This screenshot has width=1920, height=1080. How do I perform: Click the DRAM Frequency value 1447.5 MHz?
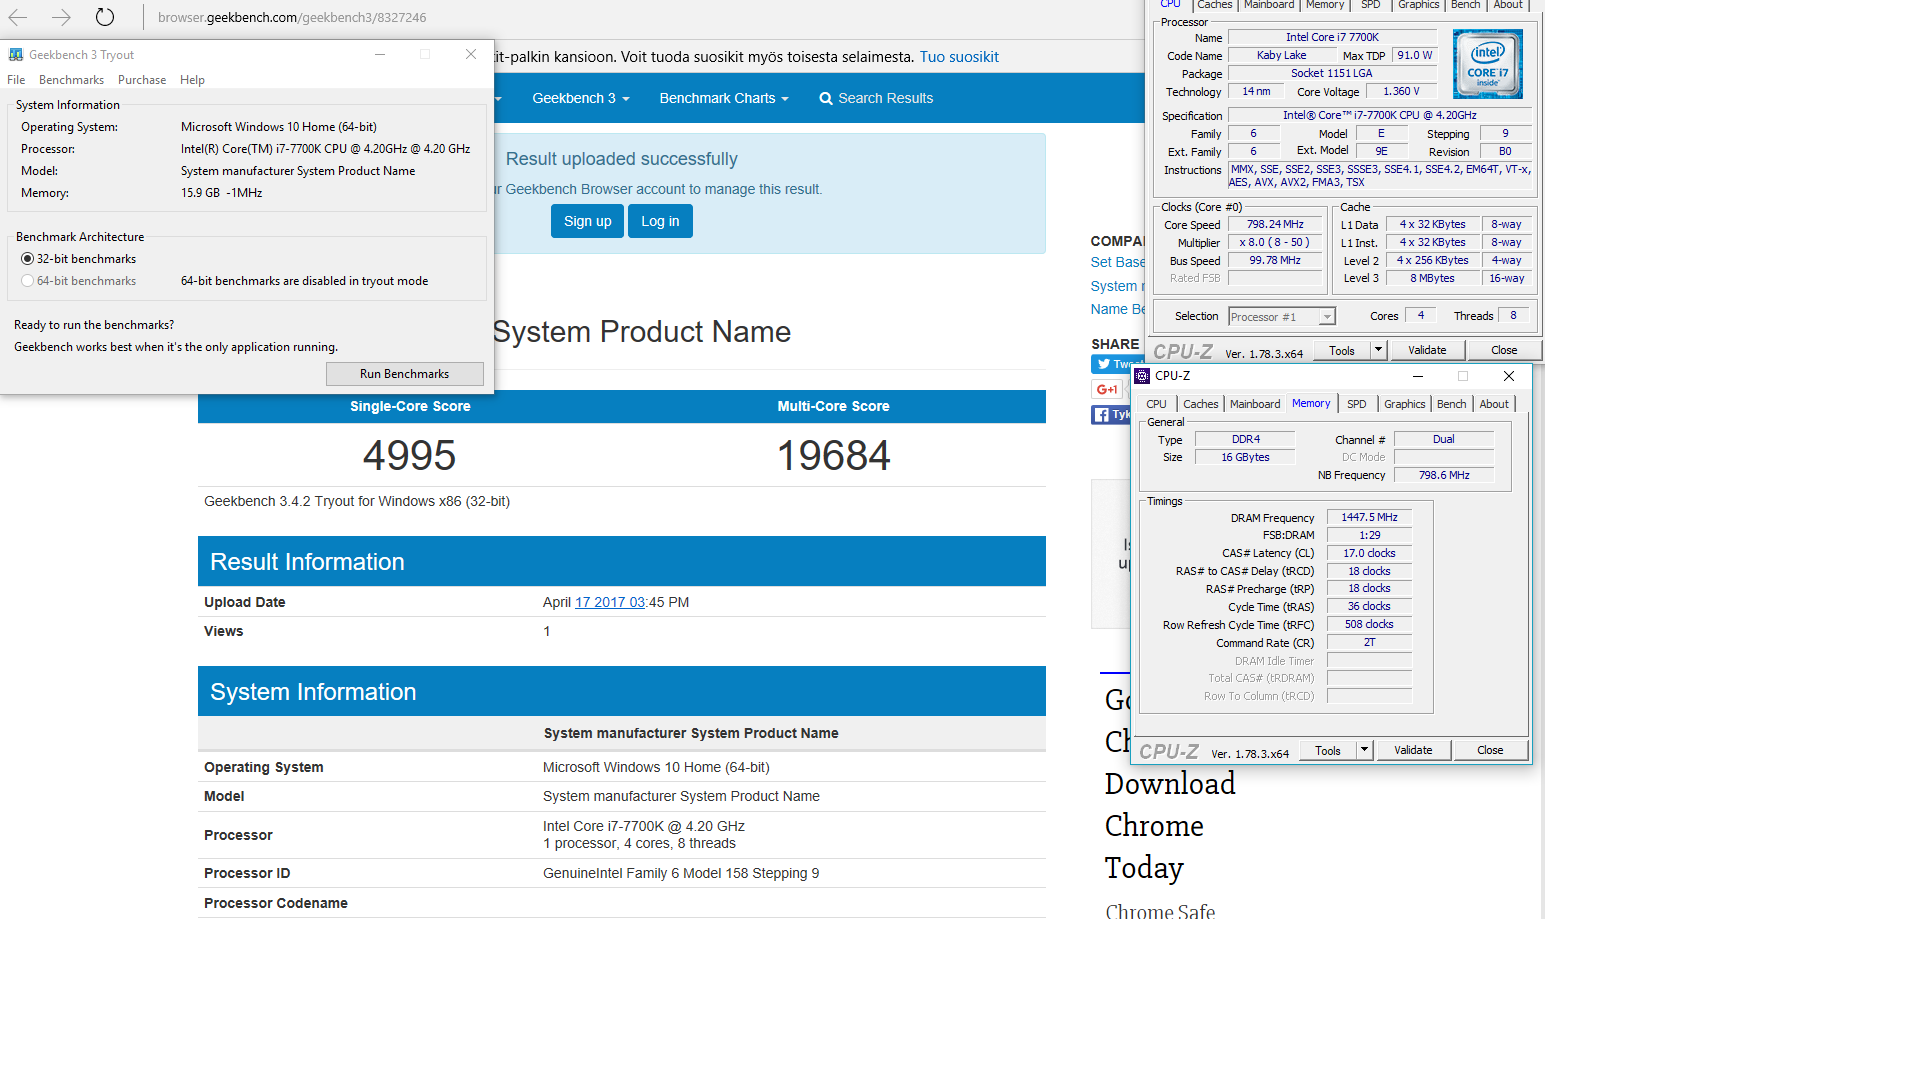point(1369,517)
